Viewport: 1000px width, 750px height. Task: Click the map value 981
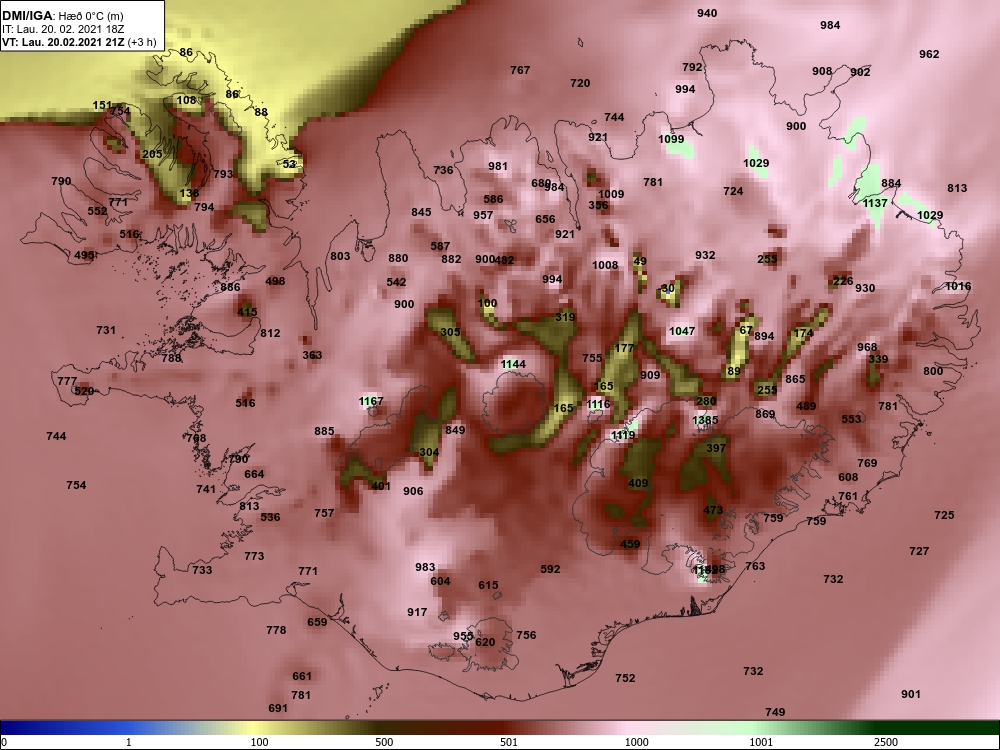(x=498, y=166)
